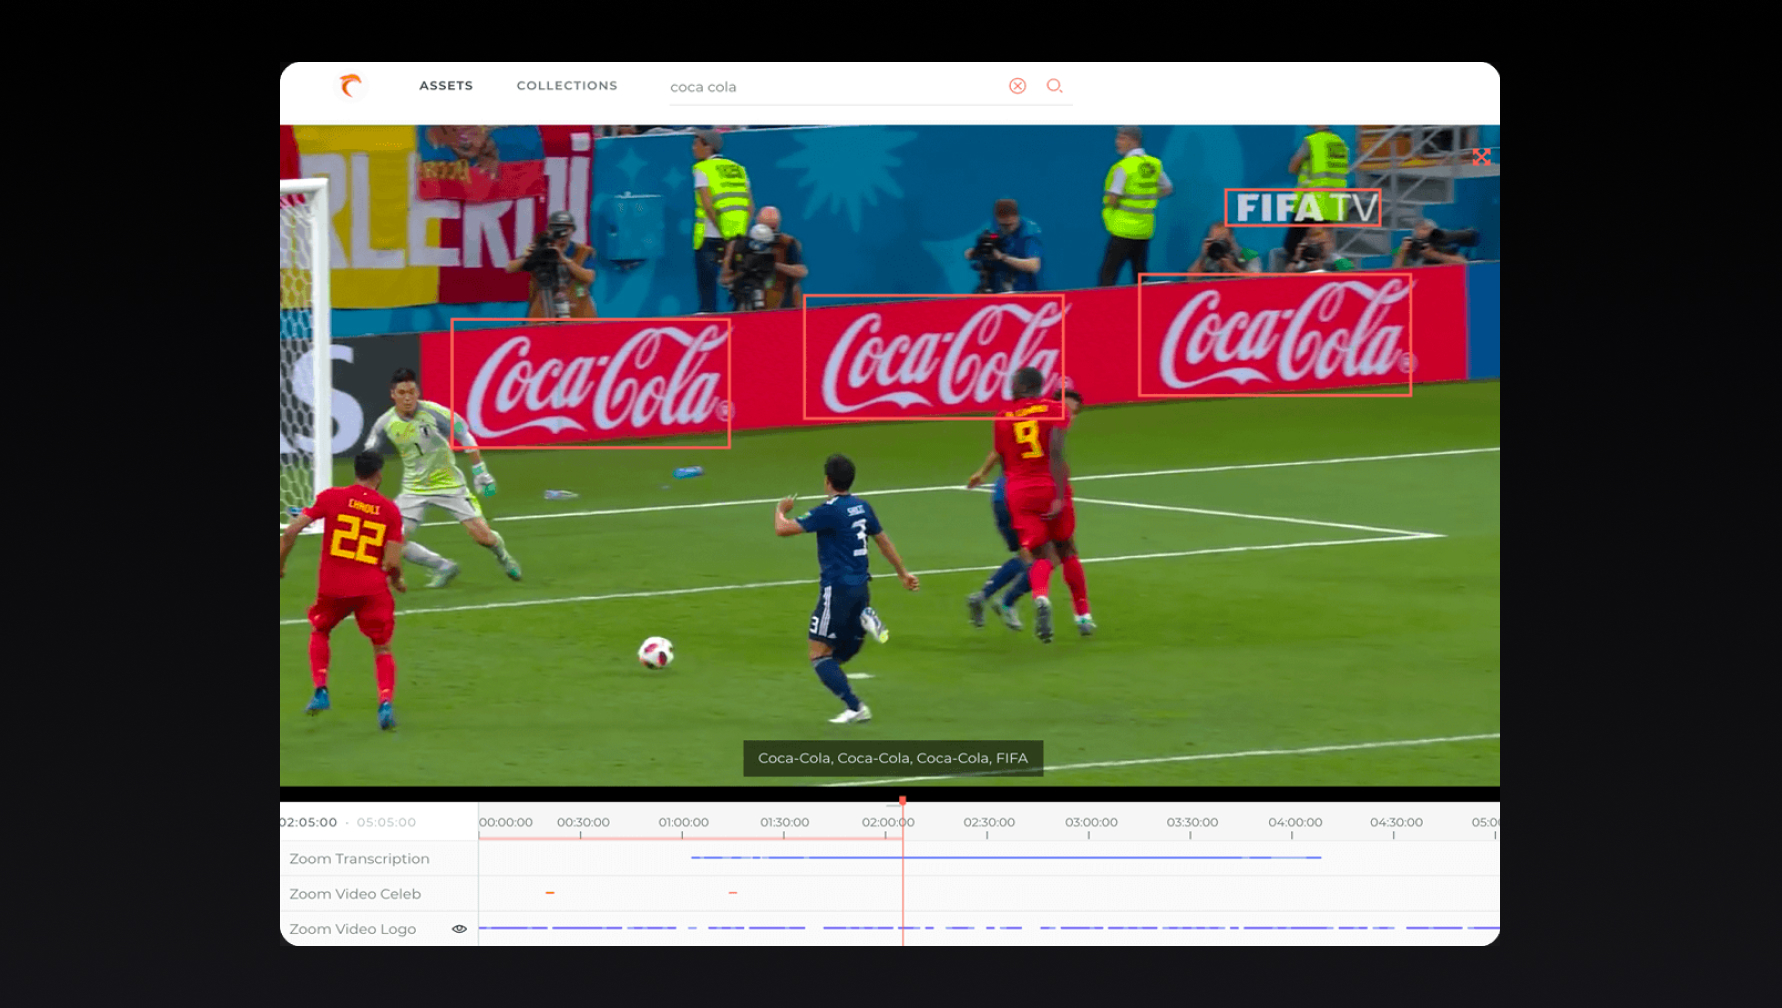Clear the search with the X icon
The height and width of the screenshot is (1008, 1782).
point(1017,86)
